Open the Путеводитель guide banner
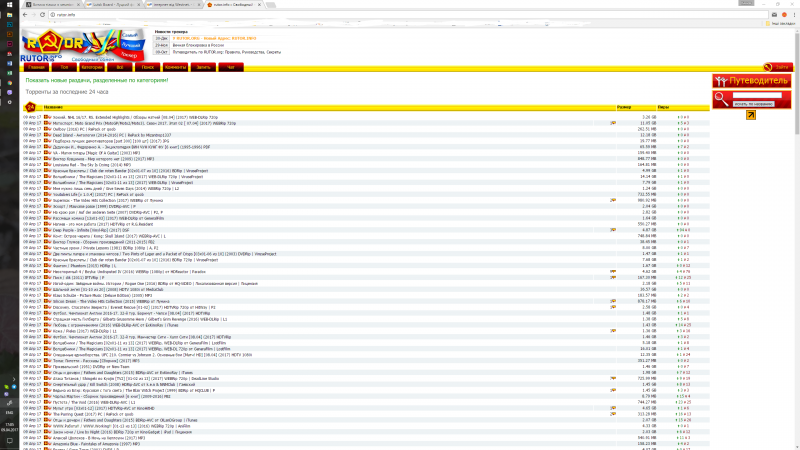The image size is (800, 450). [x=752, y=81]
